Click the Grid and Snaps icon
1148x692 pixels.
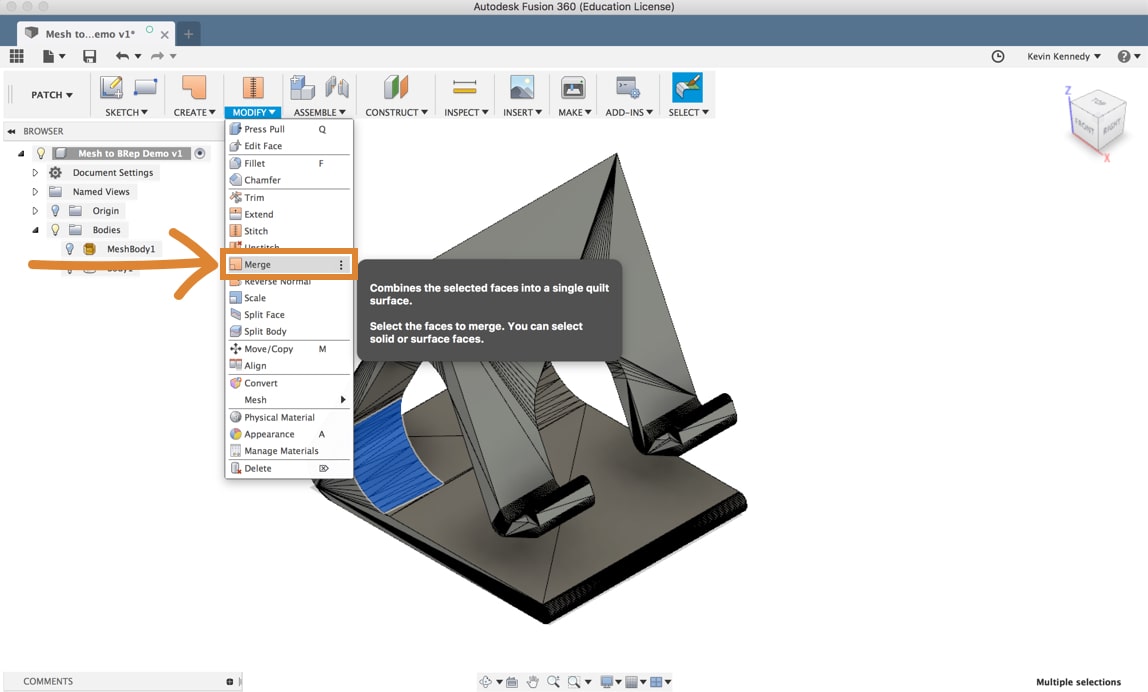pos(632,682)
